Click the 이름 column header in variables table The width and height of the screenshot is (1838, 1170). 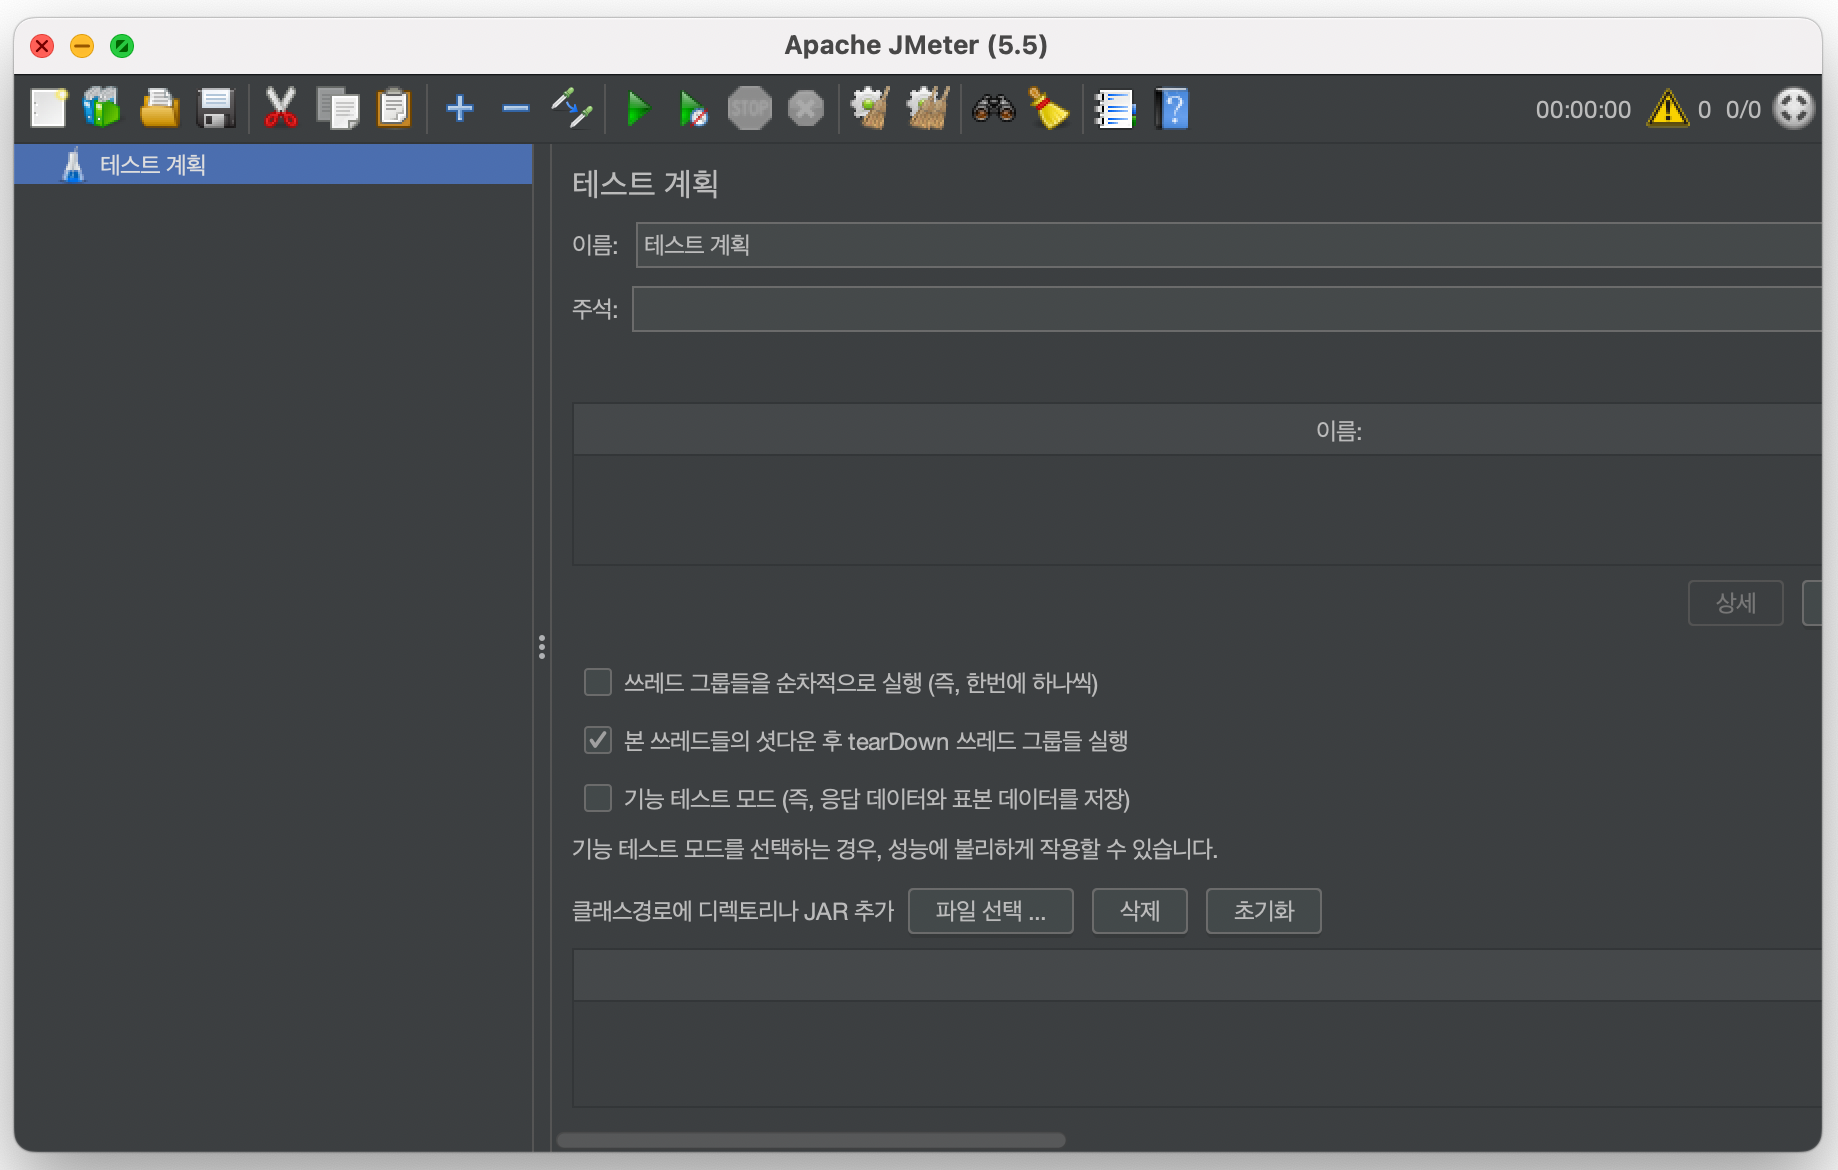click(1197, 431)
